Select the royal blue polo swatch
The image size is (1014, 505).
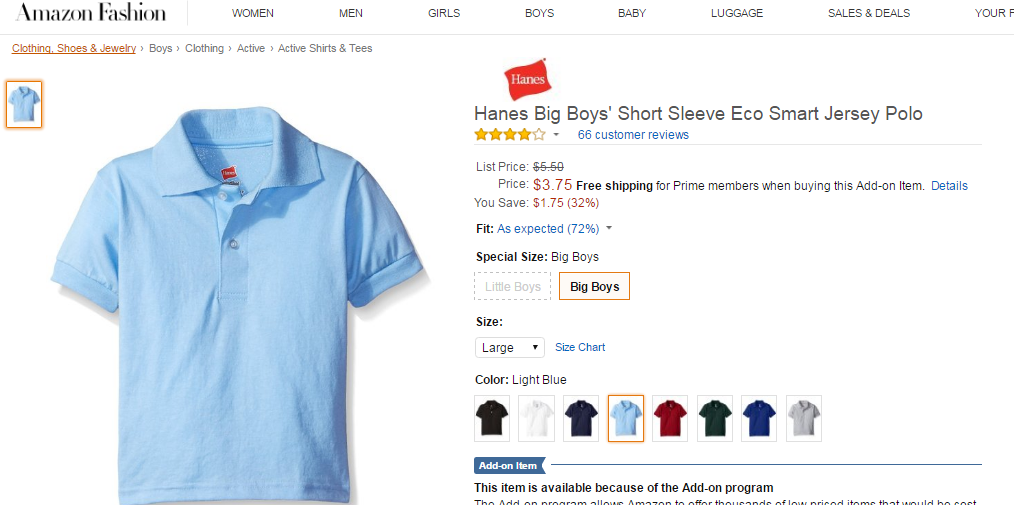point(759,418)
